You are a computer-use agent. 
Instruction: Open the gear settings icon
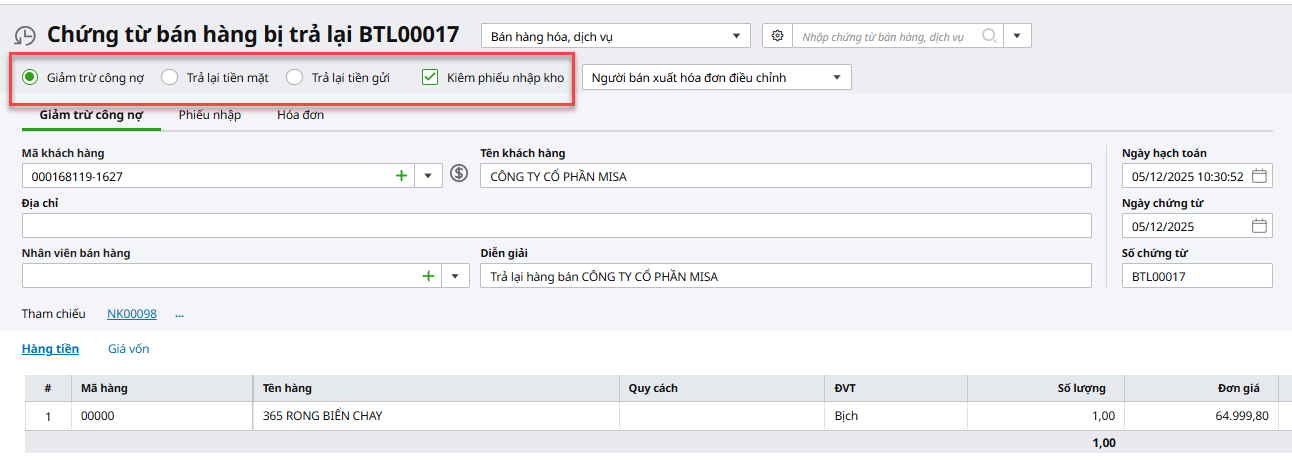pyautogui.click(x=777, y=36)
